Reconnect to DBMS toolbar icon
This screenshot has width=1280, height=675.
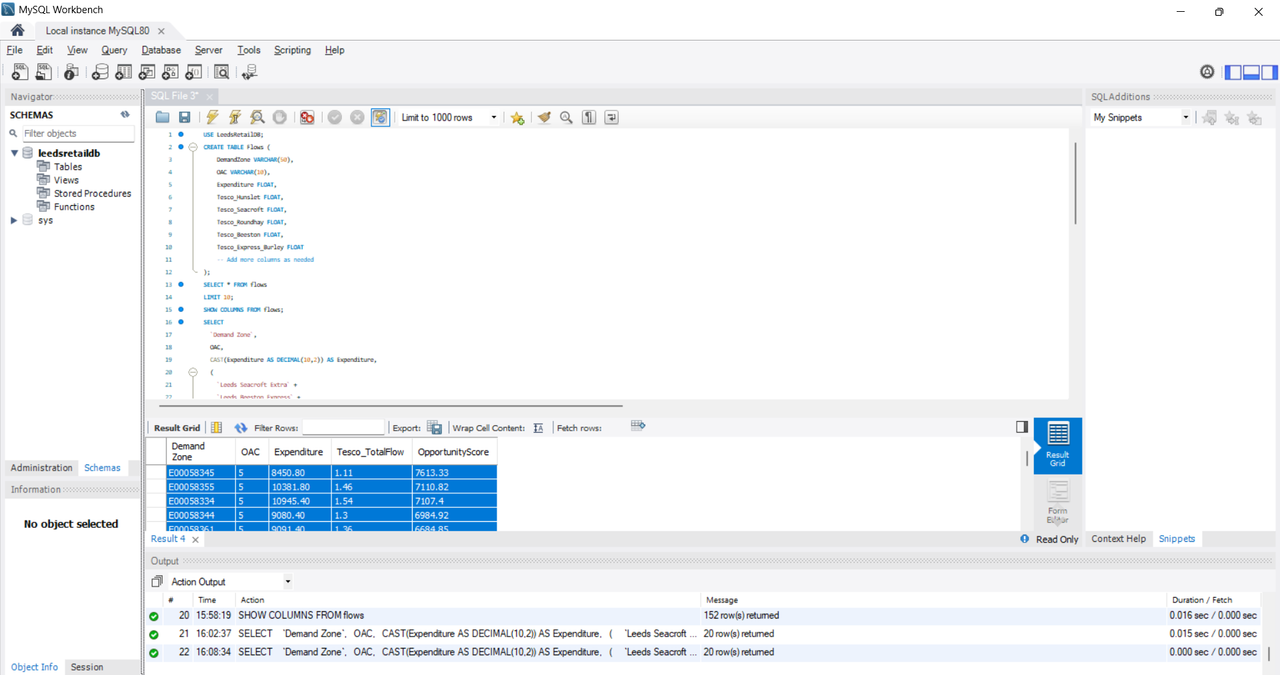pyautogui.click(x=250, y=72)
